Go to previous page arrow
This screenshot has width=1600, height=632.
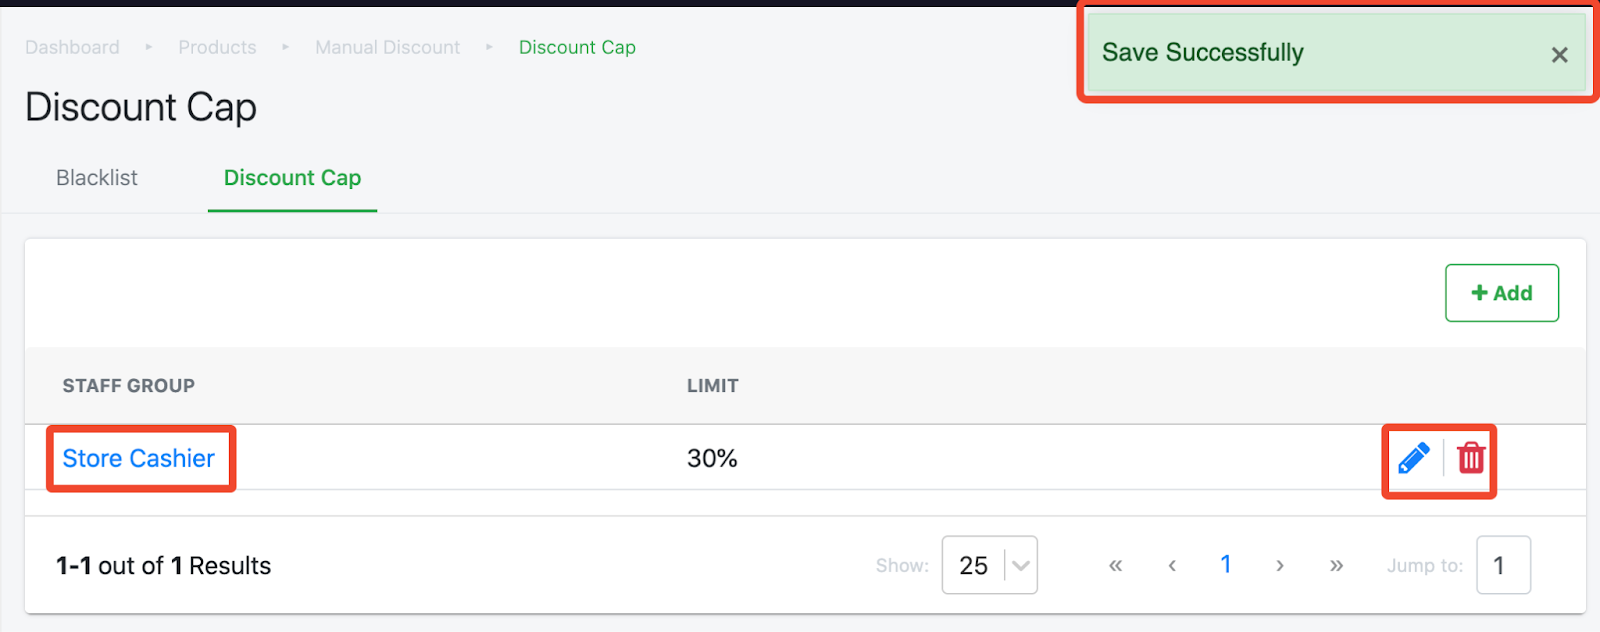click(x=1172, y=566)
